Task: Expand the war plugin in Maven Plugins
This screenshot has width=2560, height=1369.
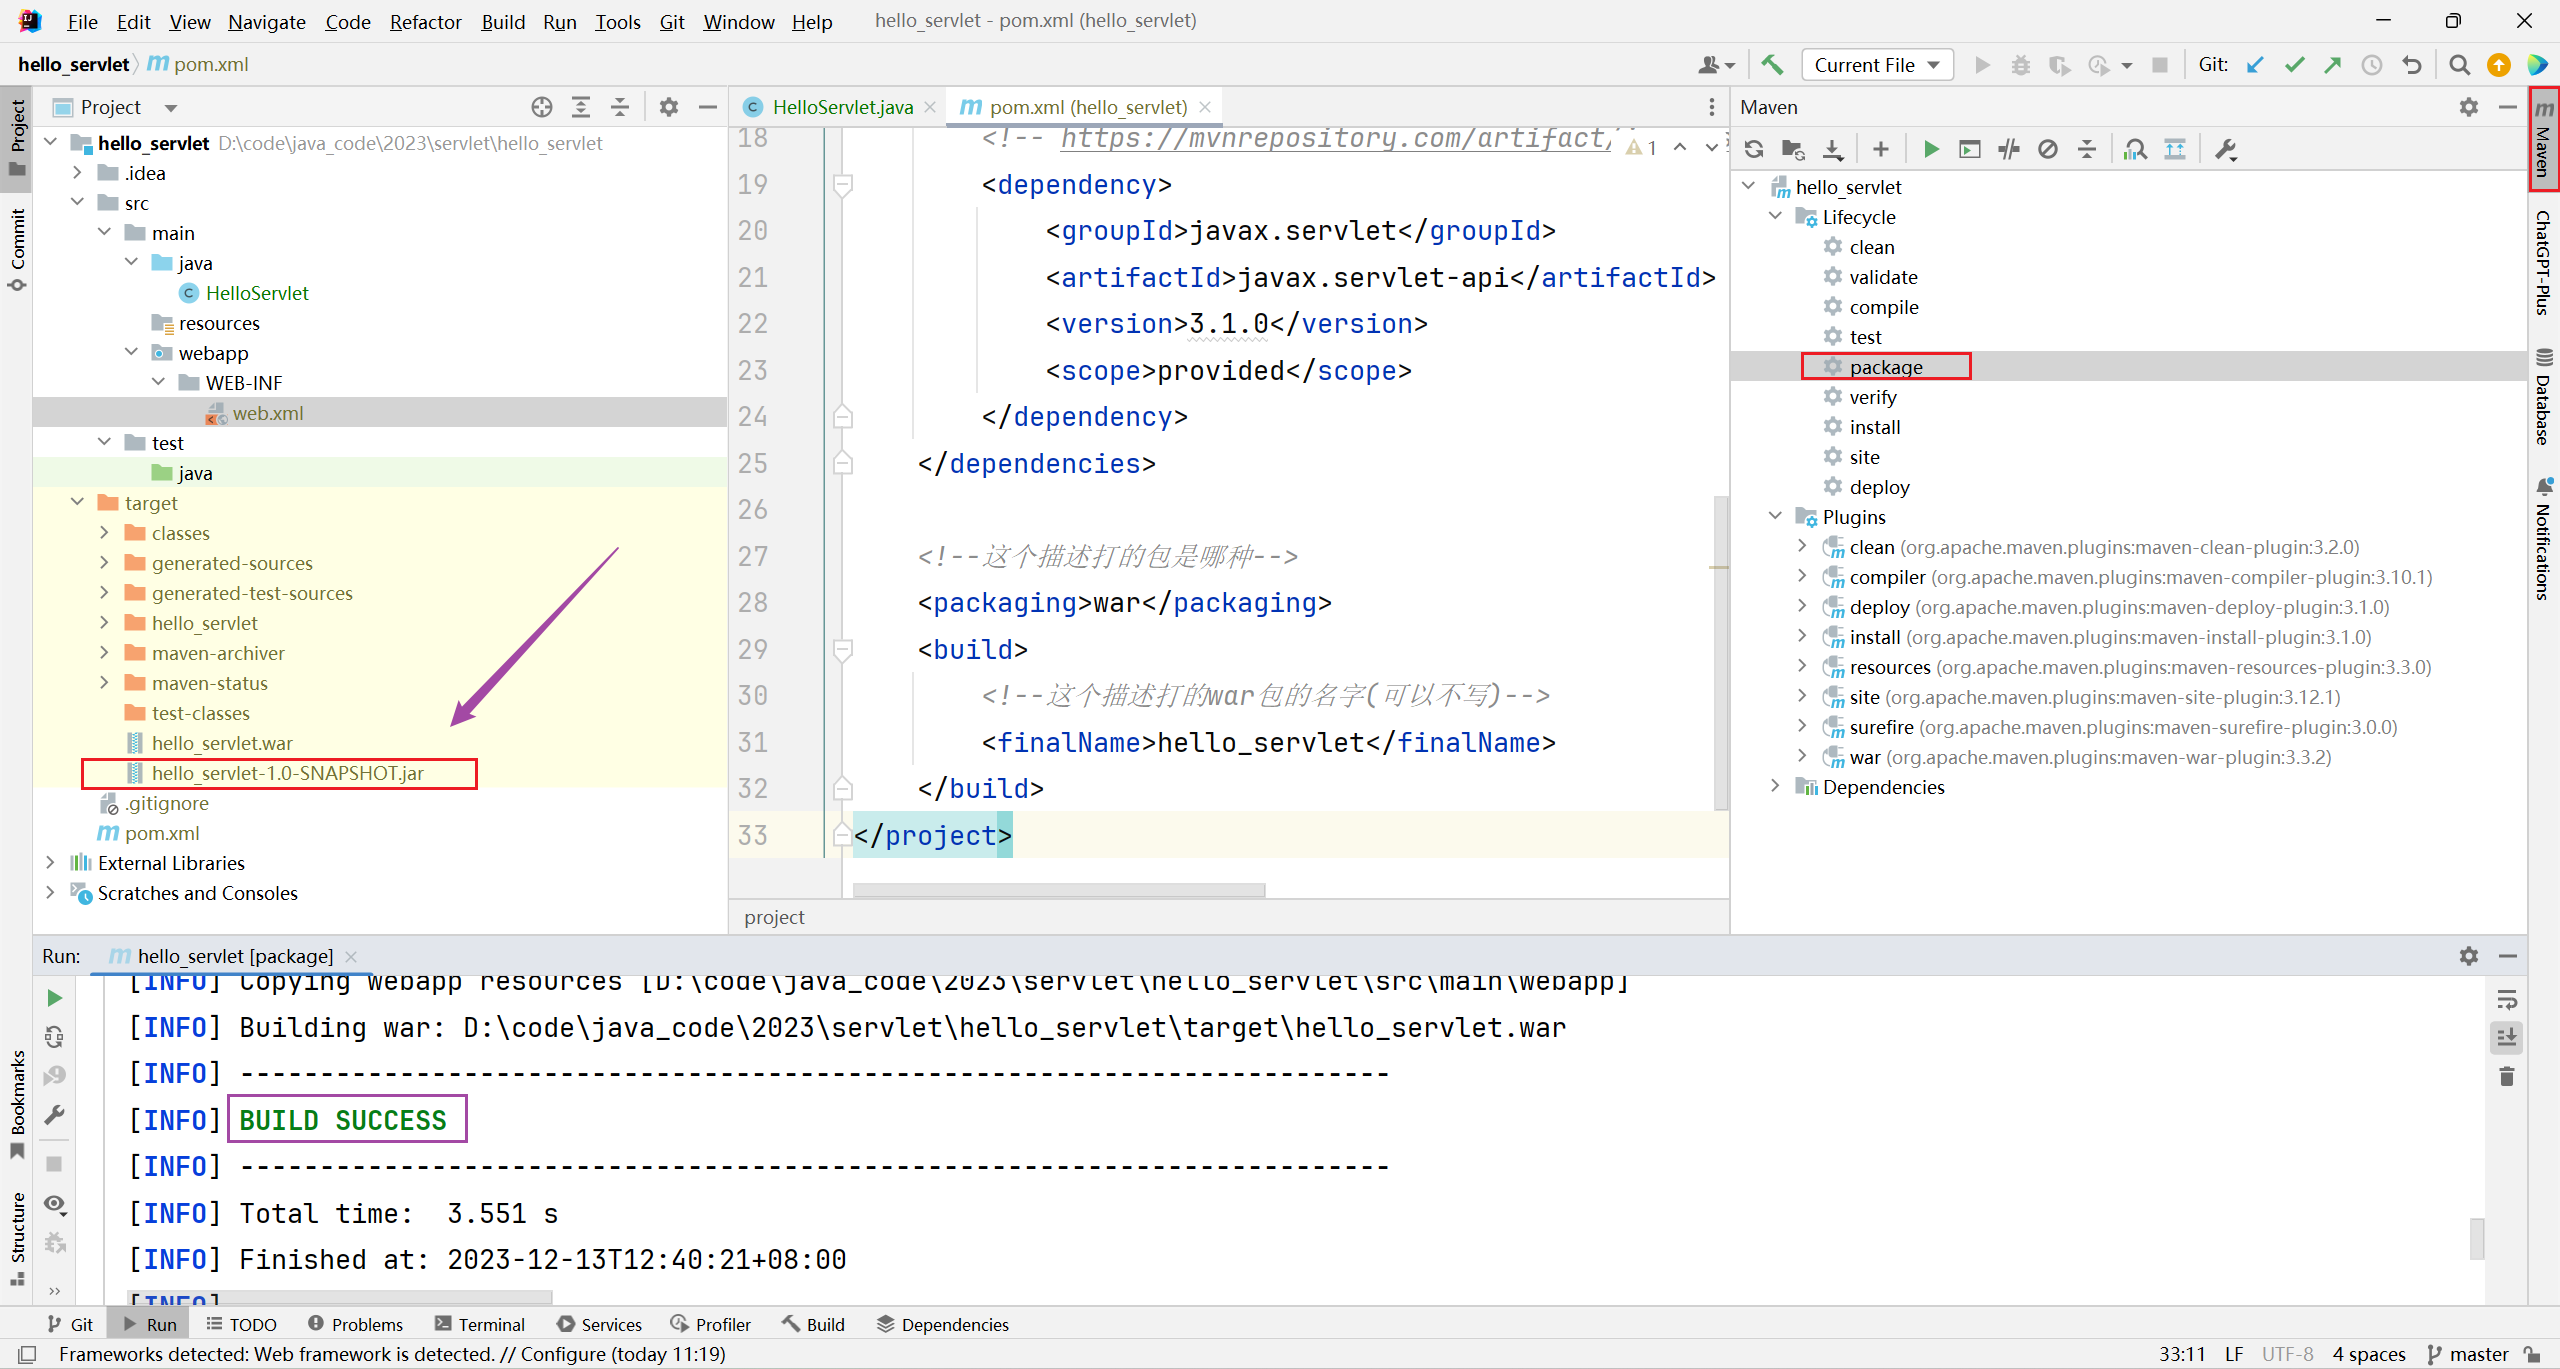Action: (1802, 756)
